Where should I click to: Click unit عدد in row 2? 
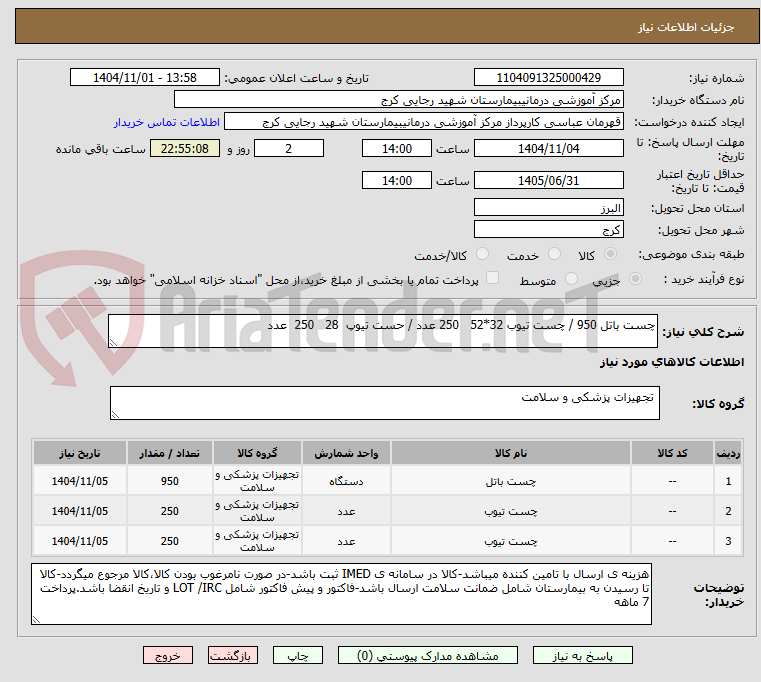[x=346, y=511]
